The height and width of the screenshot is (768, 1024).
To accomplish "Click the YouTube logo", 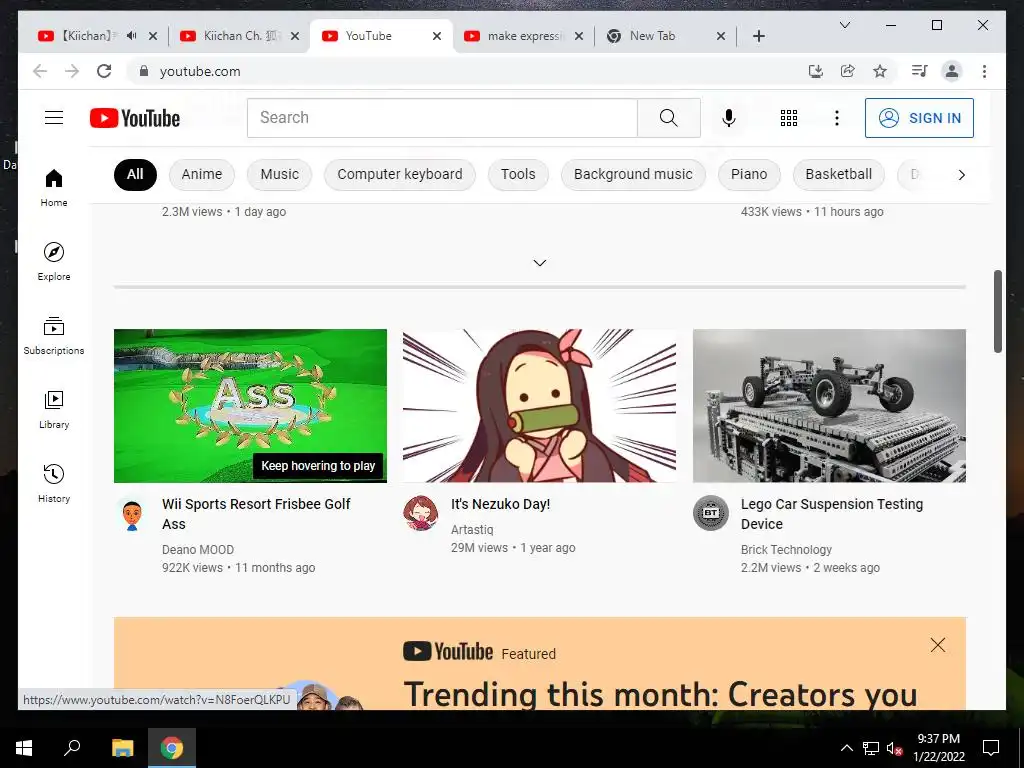I will click(x=135, y=118).
